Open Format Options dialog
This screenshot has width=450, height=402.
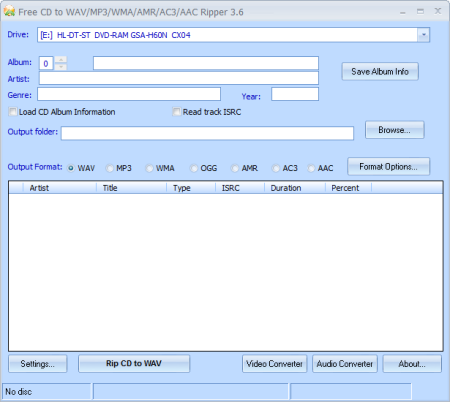coord(389,166)
